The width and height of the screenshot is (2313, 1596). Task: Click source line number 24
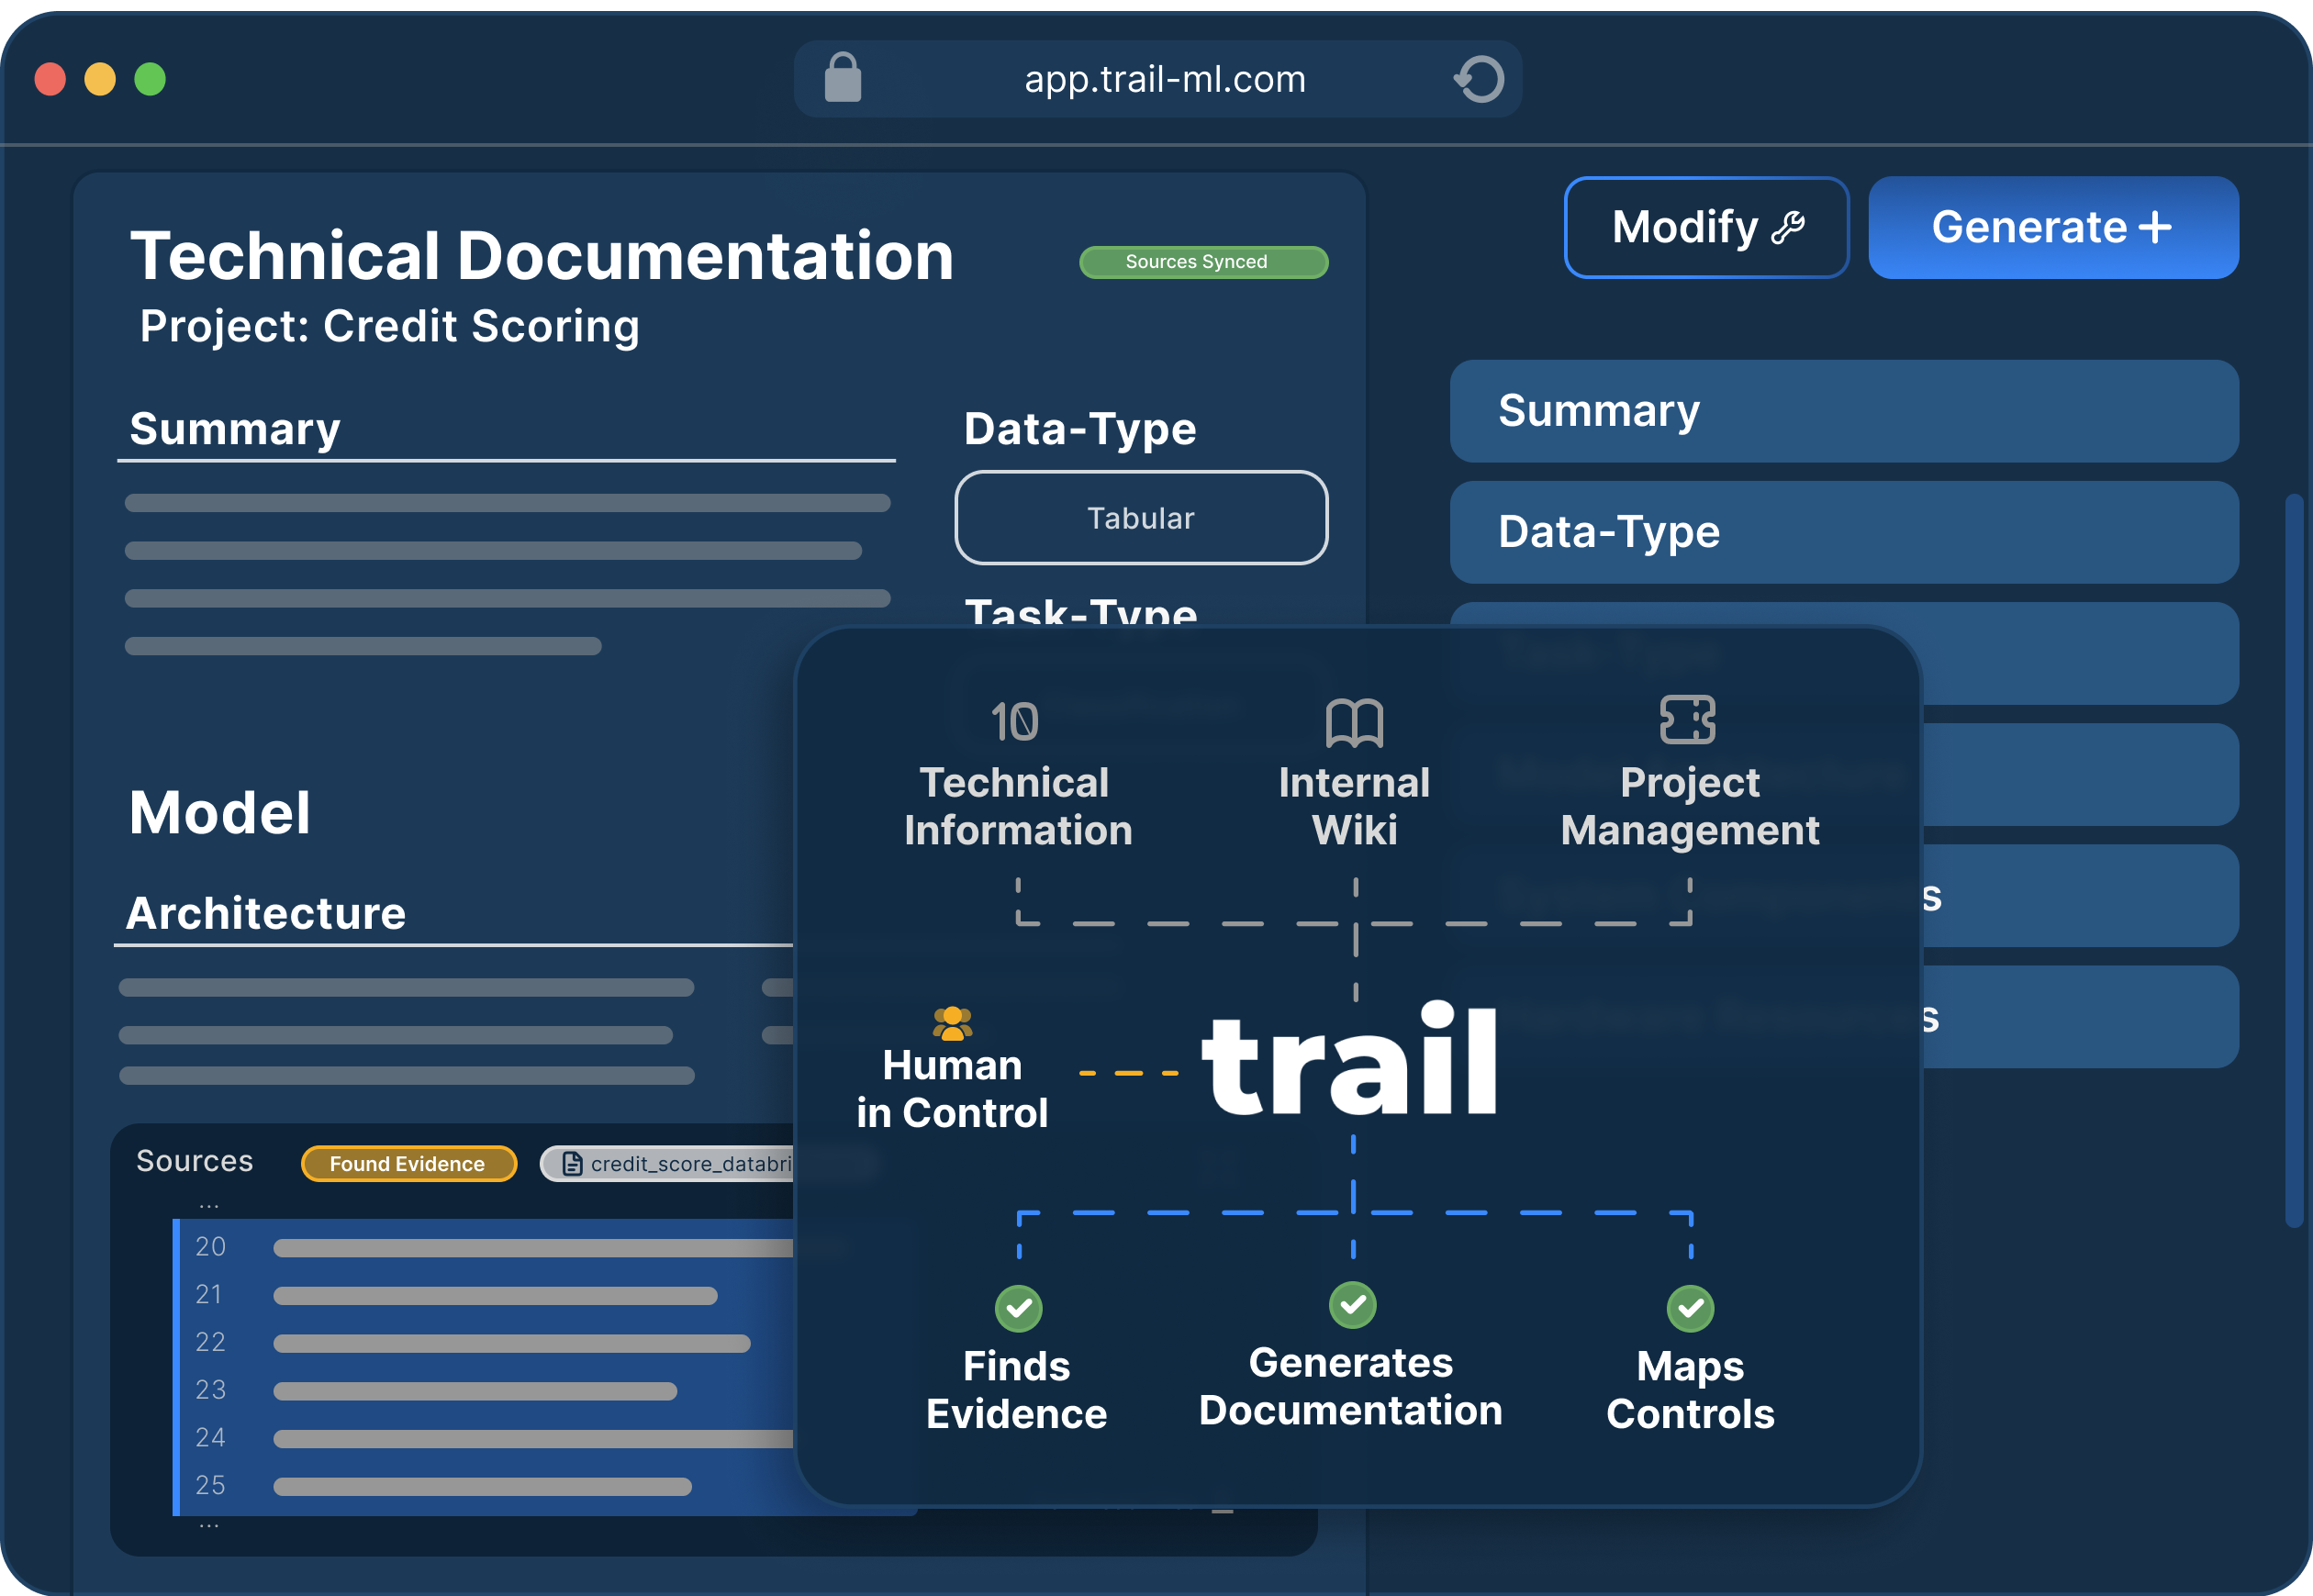[x=210, y=1438]
